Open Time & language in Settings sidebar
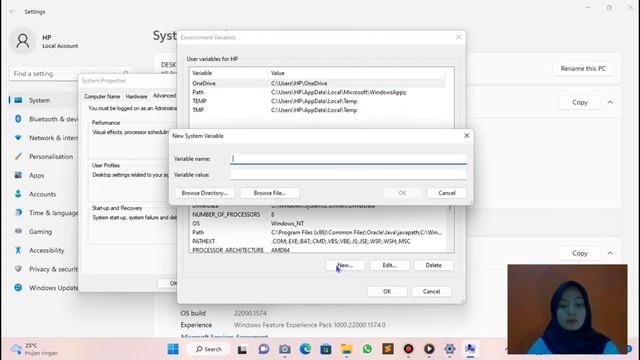This screenshot has height=360, width=640. coord(44,213)
